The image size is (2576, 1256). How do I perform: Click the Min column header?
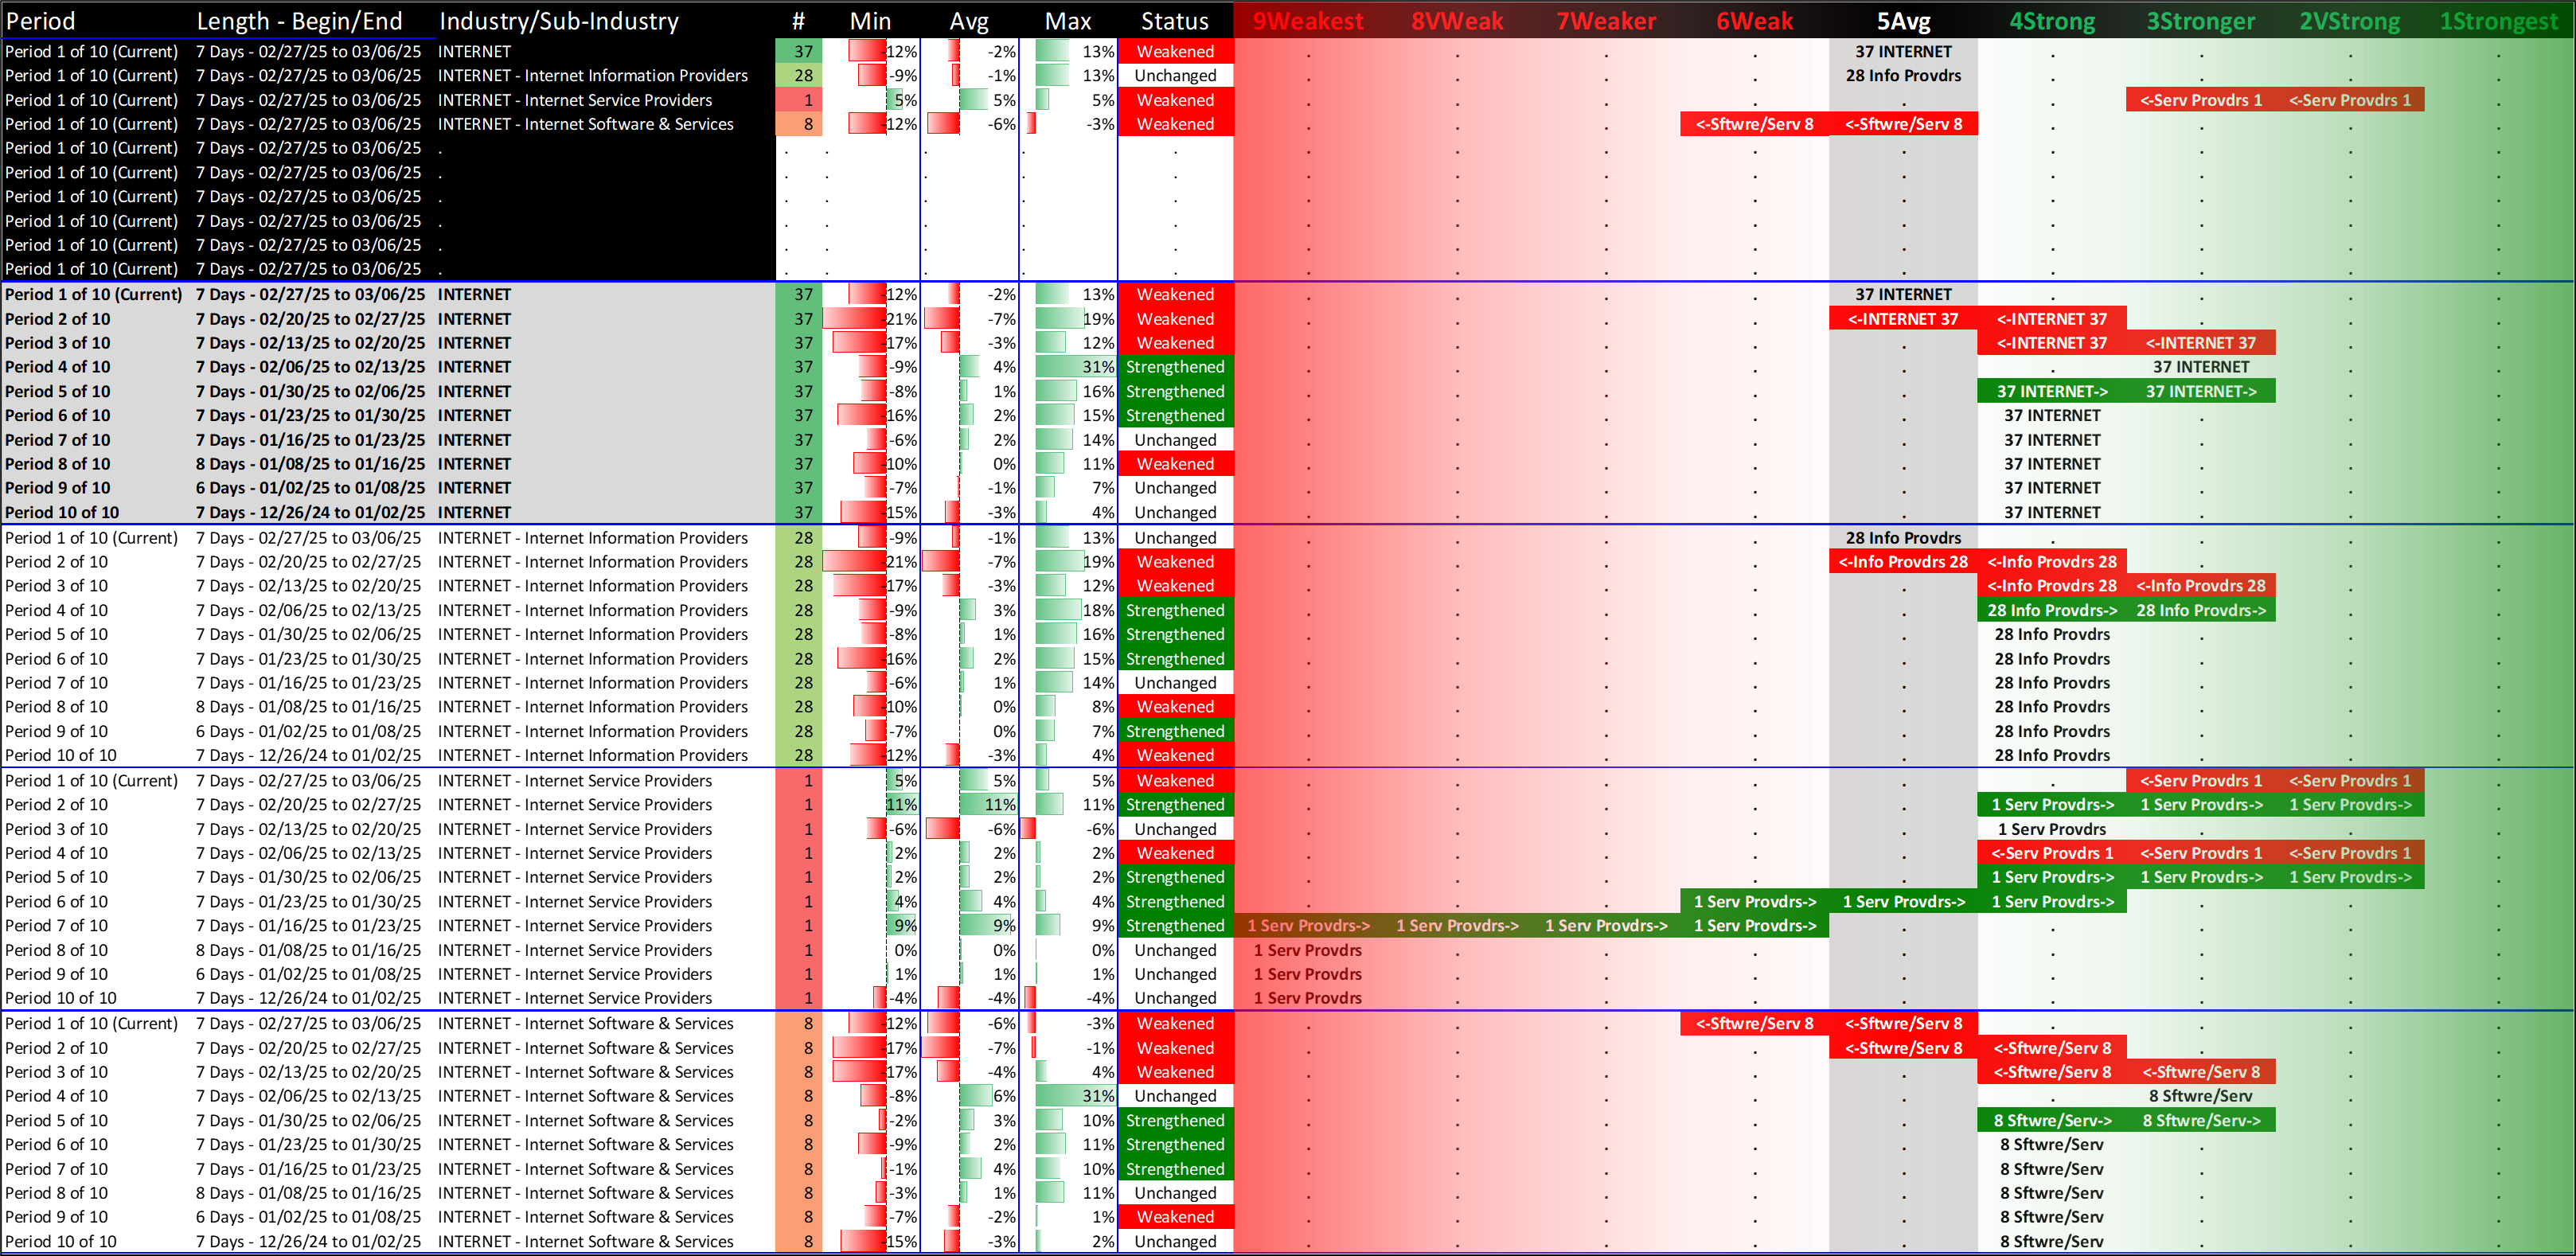tap(870, 21)
